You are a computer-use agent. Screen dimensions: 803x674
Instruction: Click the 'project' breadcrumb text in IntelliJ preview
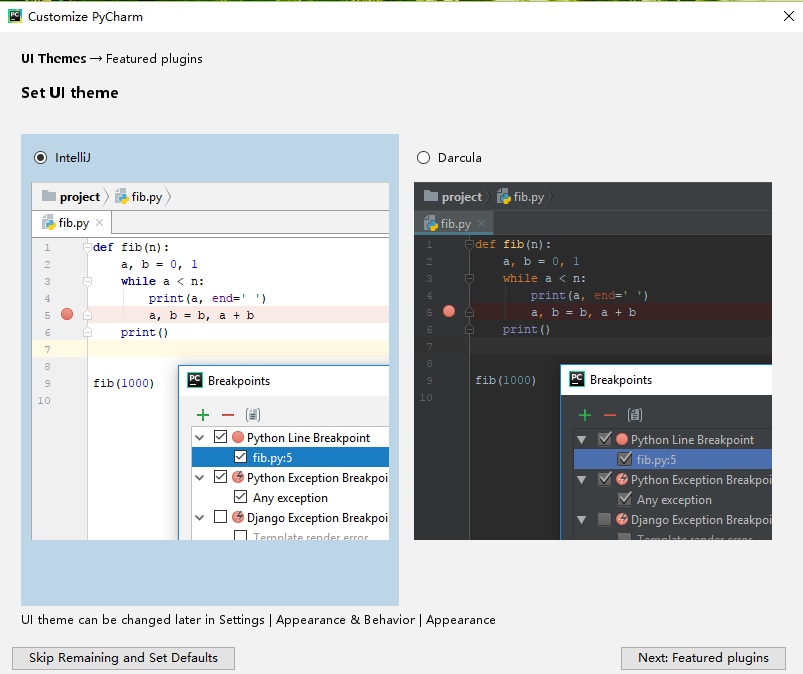(x=79, y=197)
